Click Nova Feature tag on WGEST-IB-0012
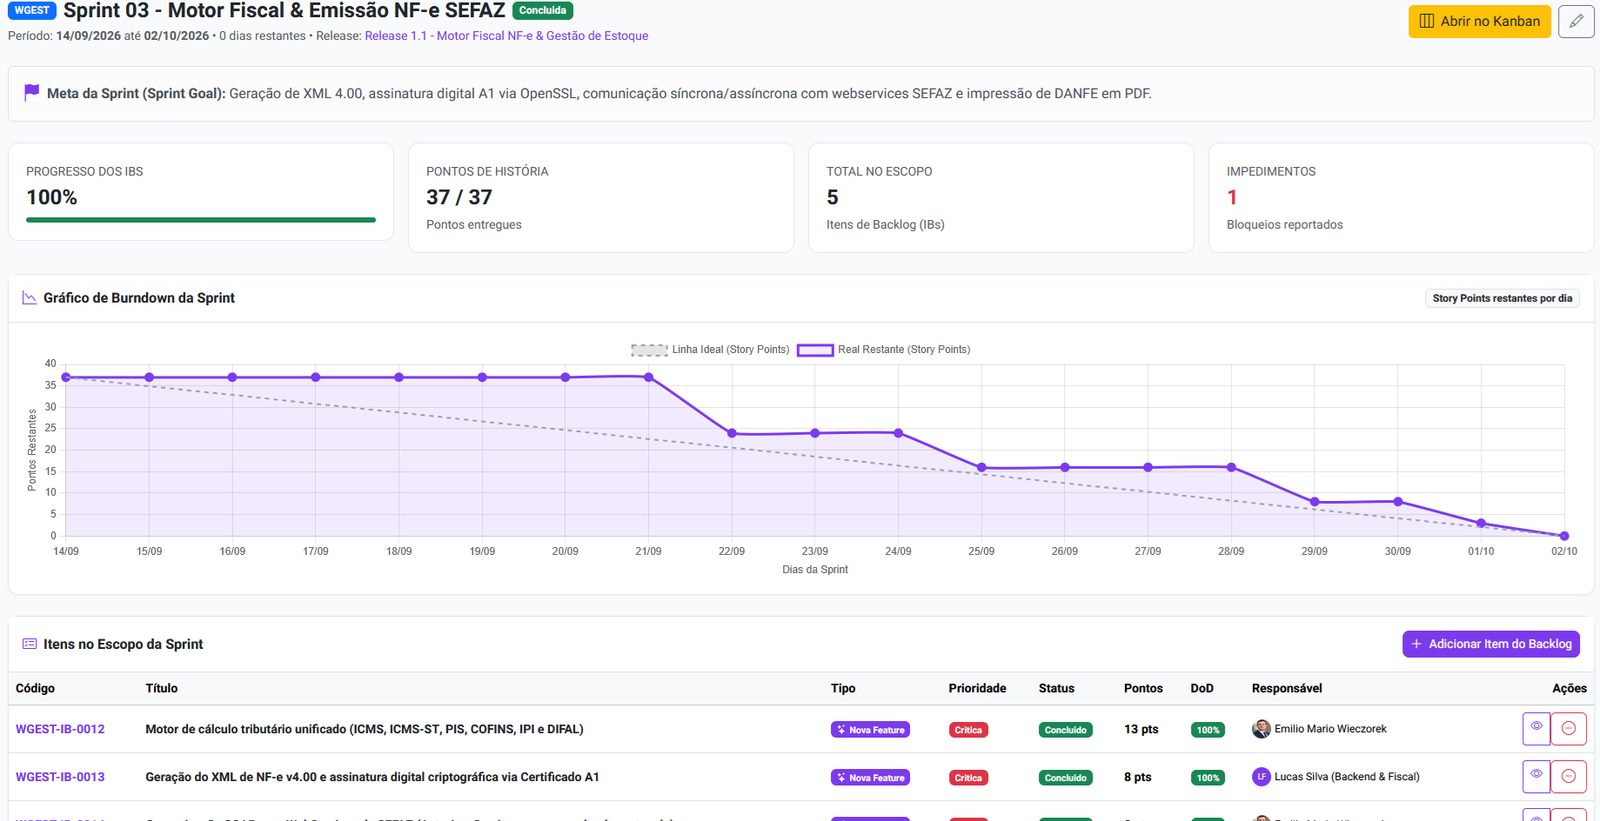1600x821 pixels. click(x=870, y=730)
